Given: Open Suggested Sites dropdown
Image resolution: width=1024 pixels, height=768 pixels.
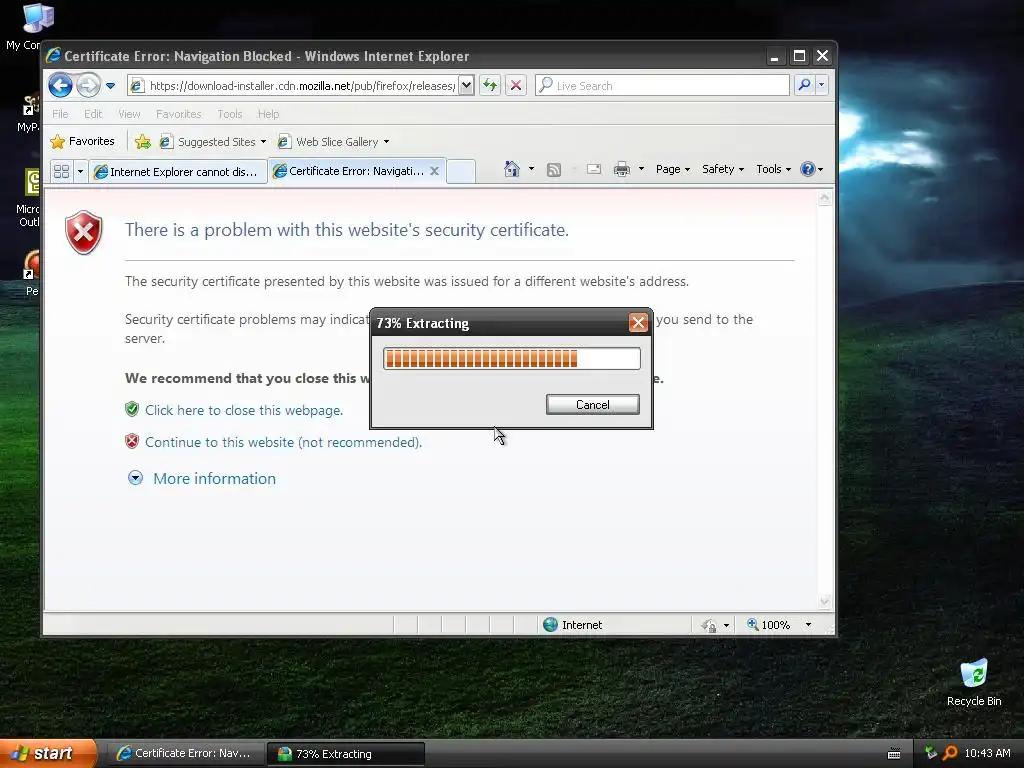Looking at the screenshot, I should click(x=213, y=142).
